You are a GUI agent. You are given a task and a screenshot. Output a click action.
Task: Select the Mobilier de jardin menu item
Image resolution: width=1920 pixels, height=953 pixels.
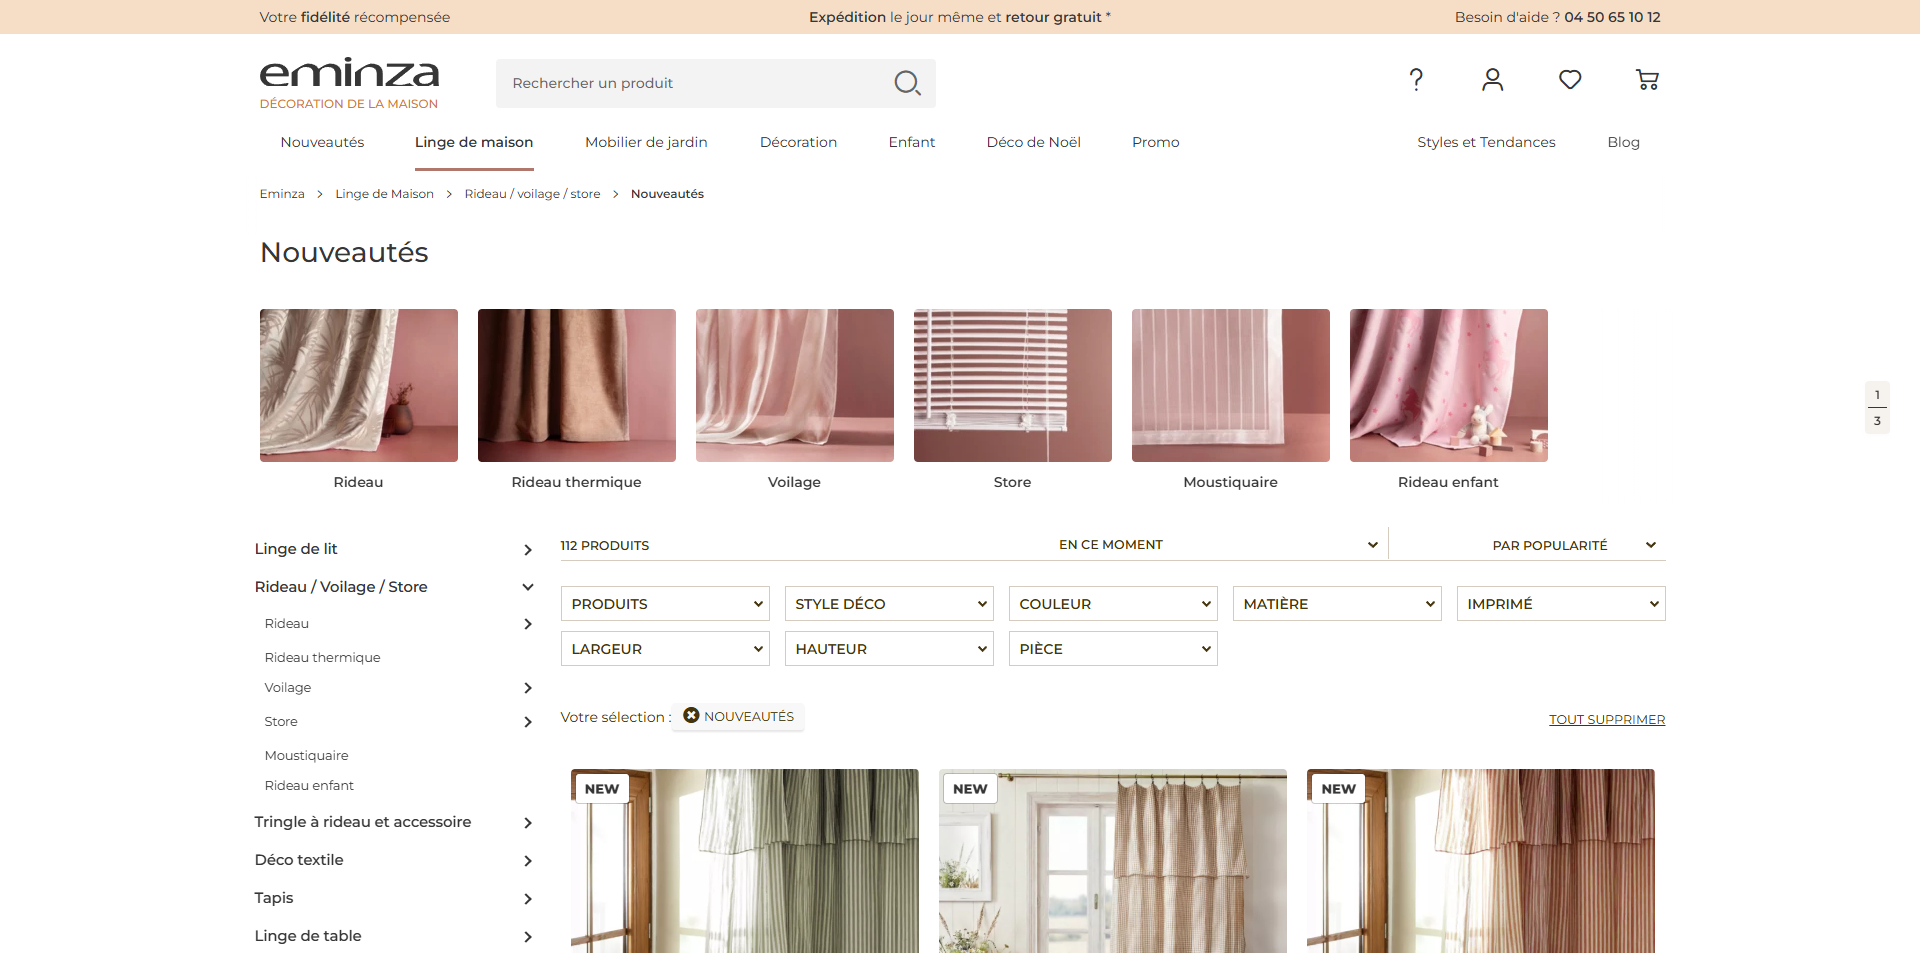tap(646, 142)
